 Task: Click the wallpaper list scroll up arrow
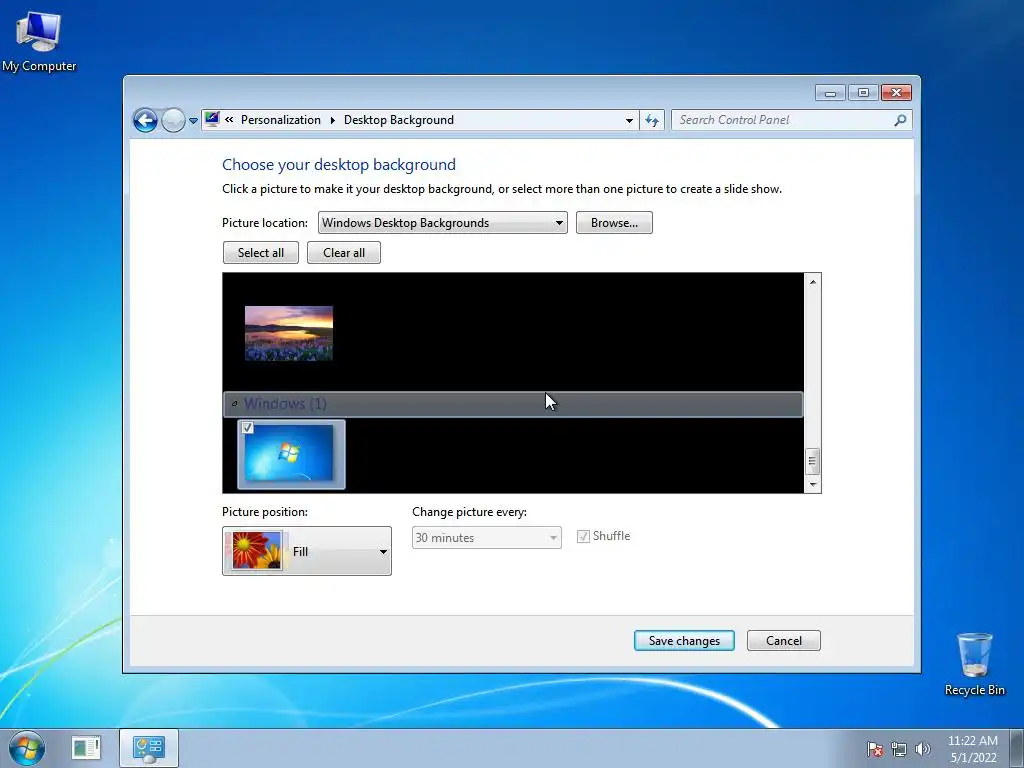pyautogui.click(x=812, y=282)
